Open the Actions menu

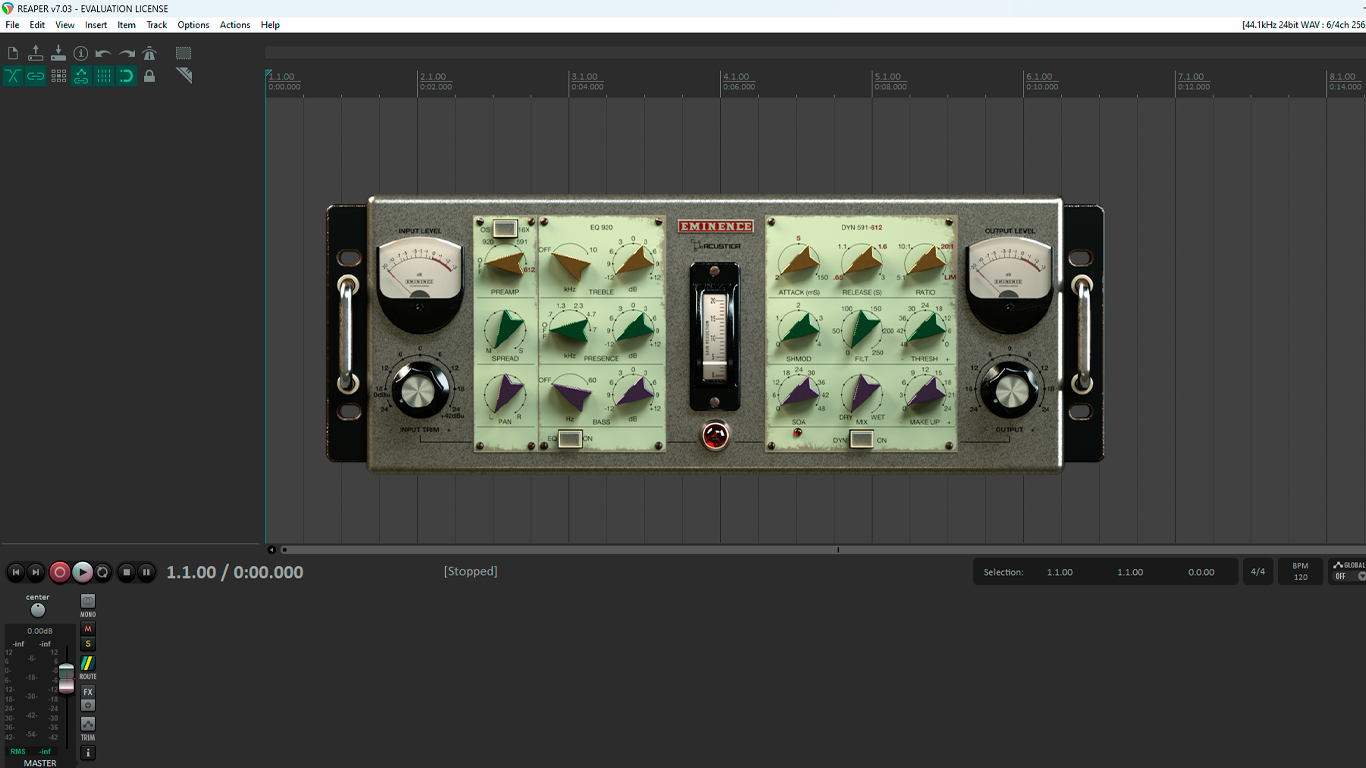(x=235, y=25)
